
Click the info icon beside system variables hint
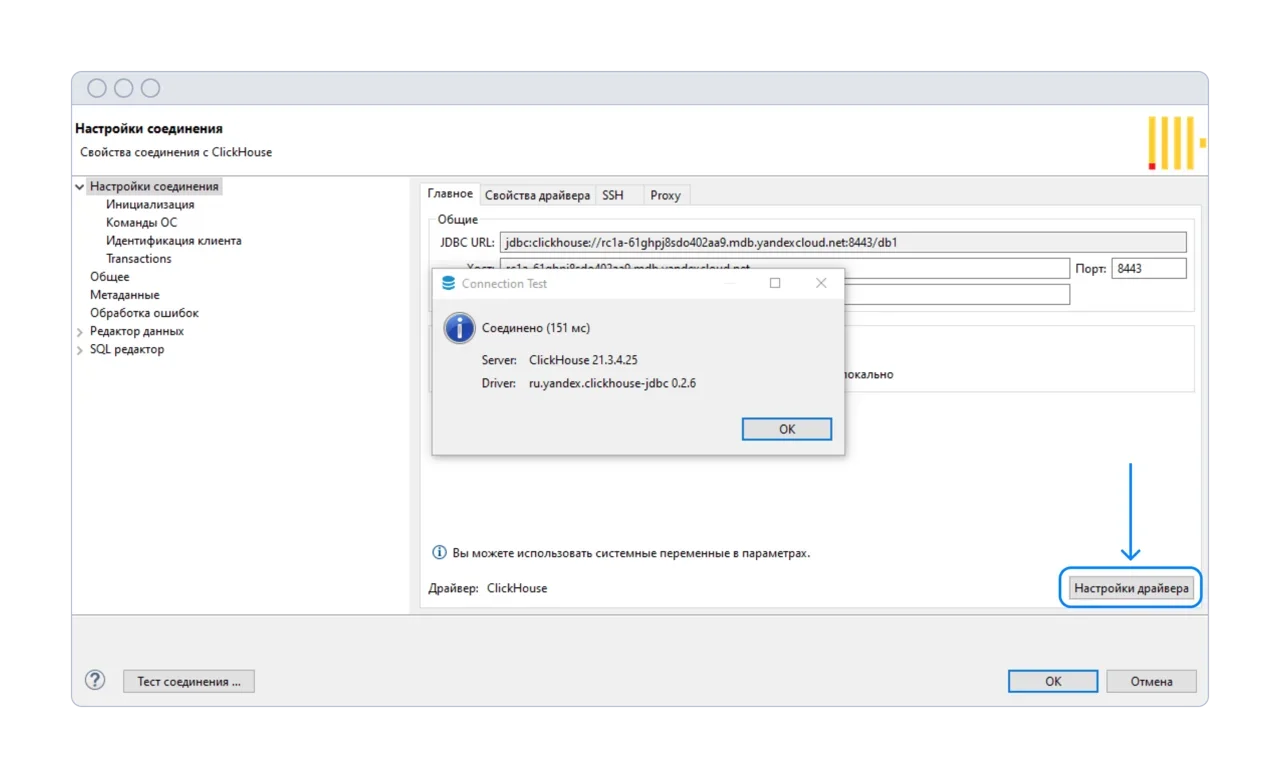point(438,552)
